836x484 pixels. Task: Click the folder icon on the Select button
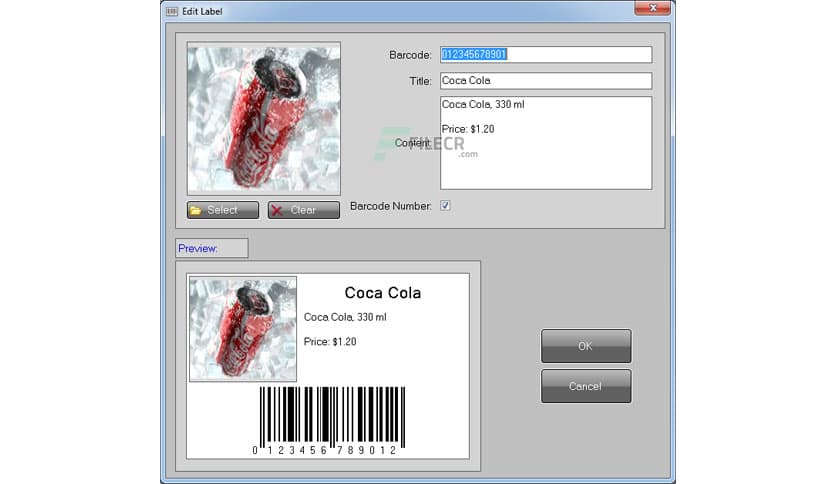pyautogui.click(x=196, y=210)
